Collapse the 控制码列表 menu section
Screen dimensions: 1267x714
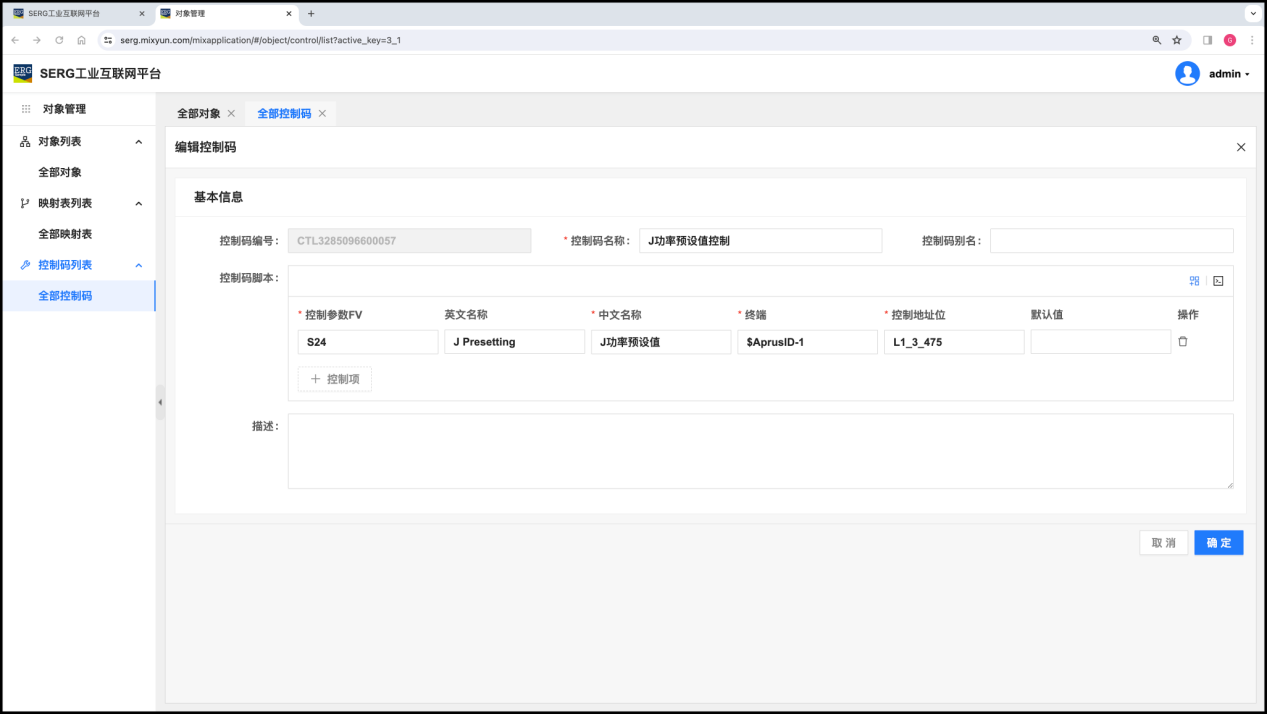[x=139, y=265]
